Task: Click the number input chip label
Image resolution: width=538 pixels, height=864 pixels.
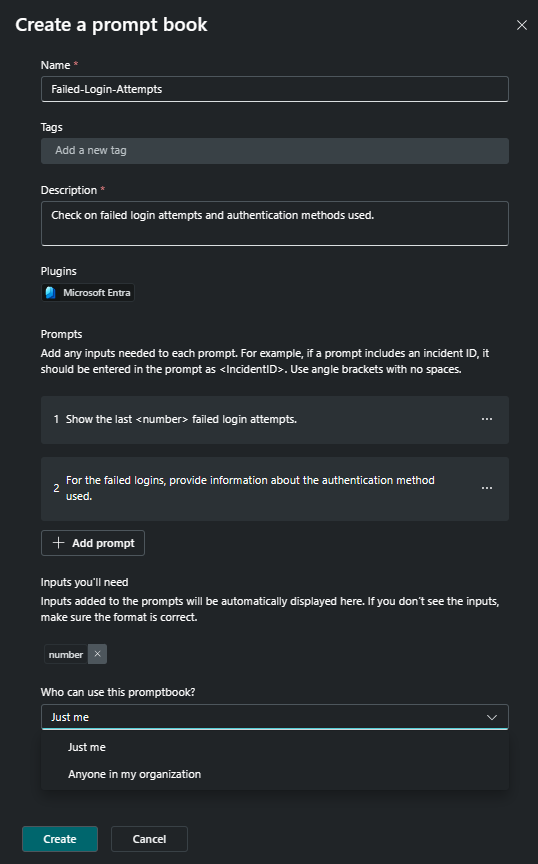Action: tap(66, 655)
